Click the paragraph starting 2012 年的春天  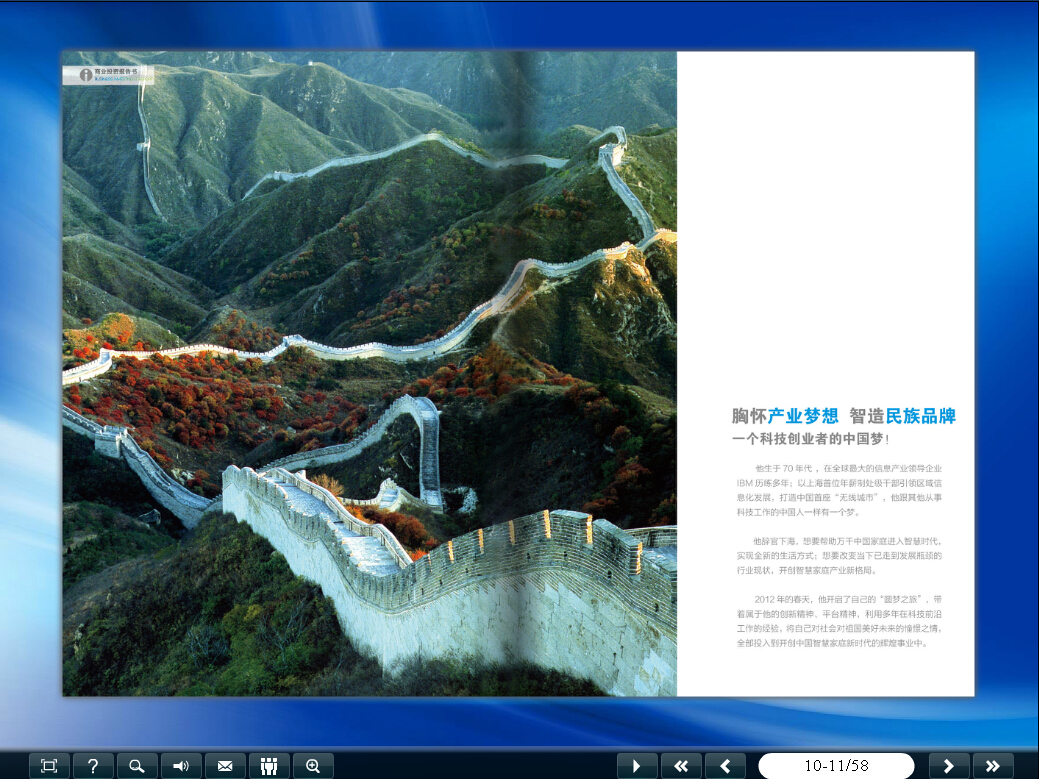pyautogui.click(x=839, y=621)
